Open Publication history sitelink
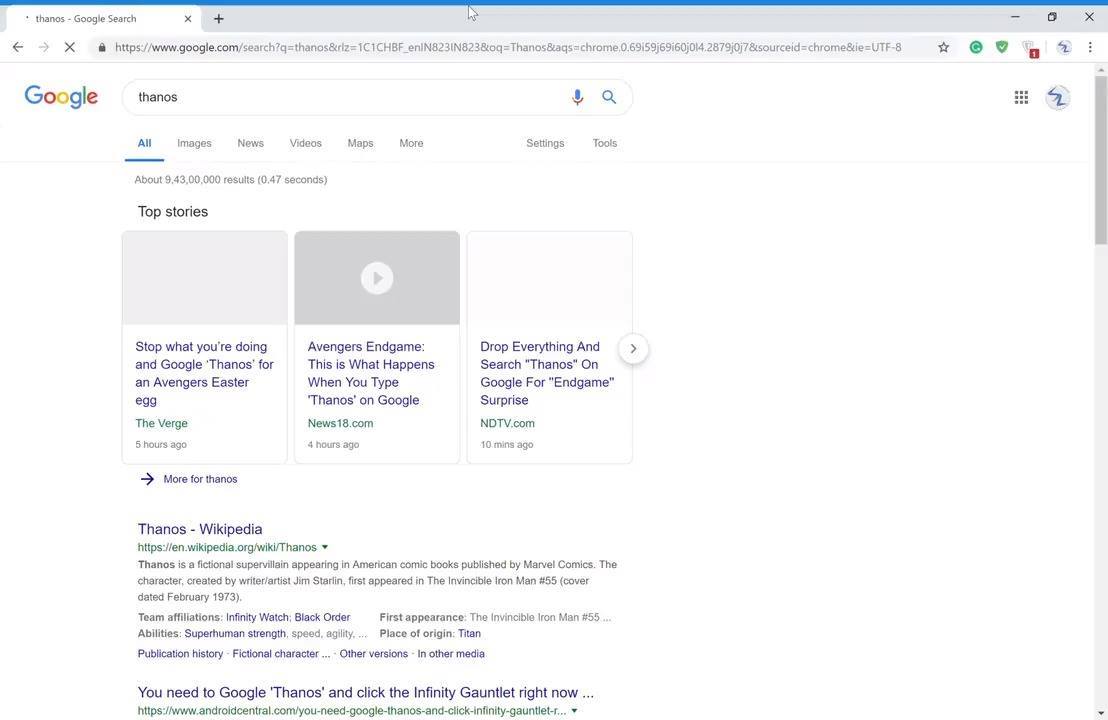 [180, 654]
